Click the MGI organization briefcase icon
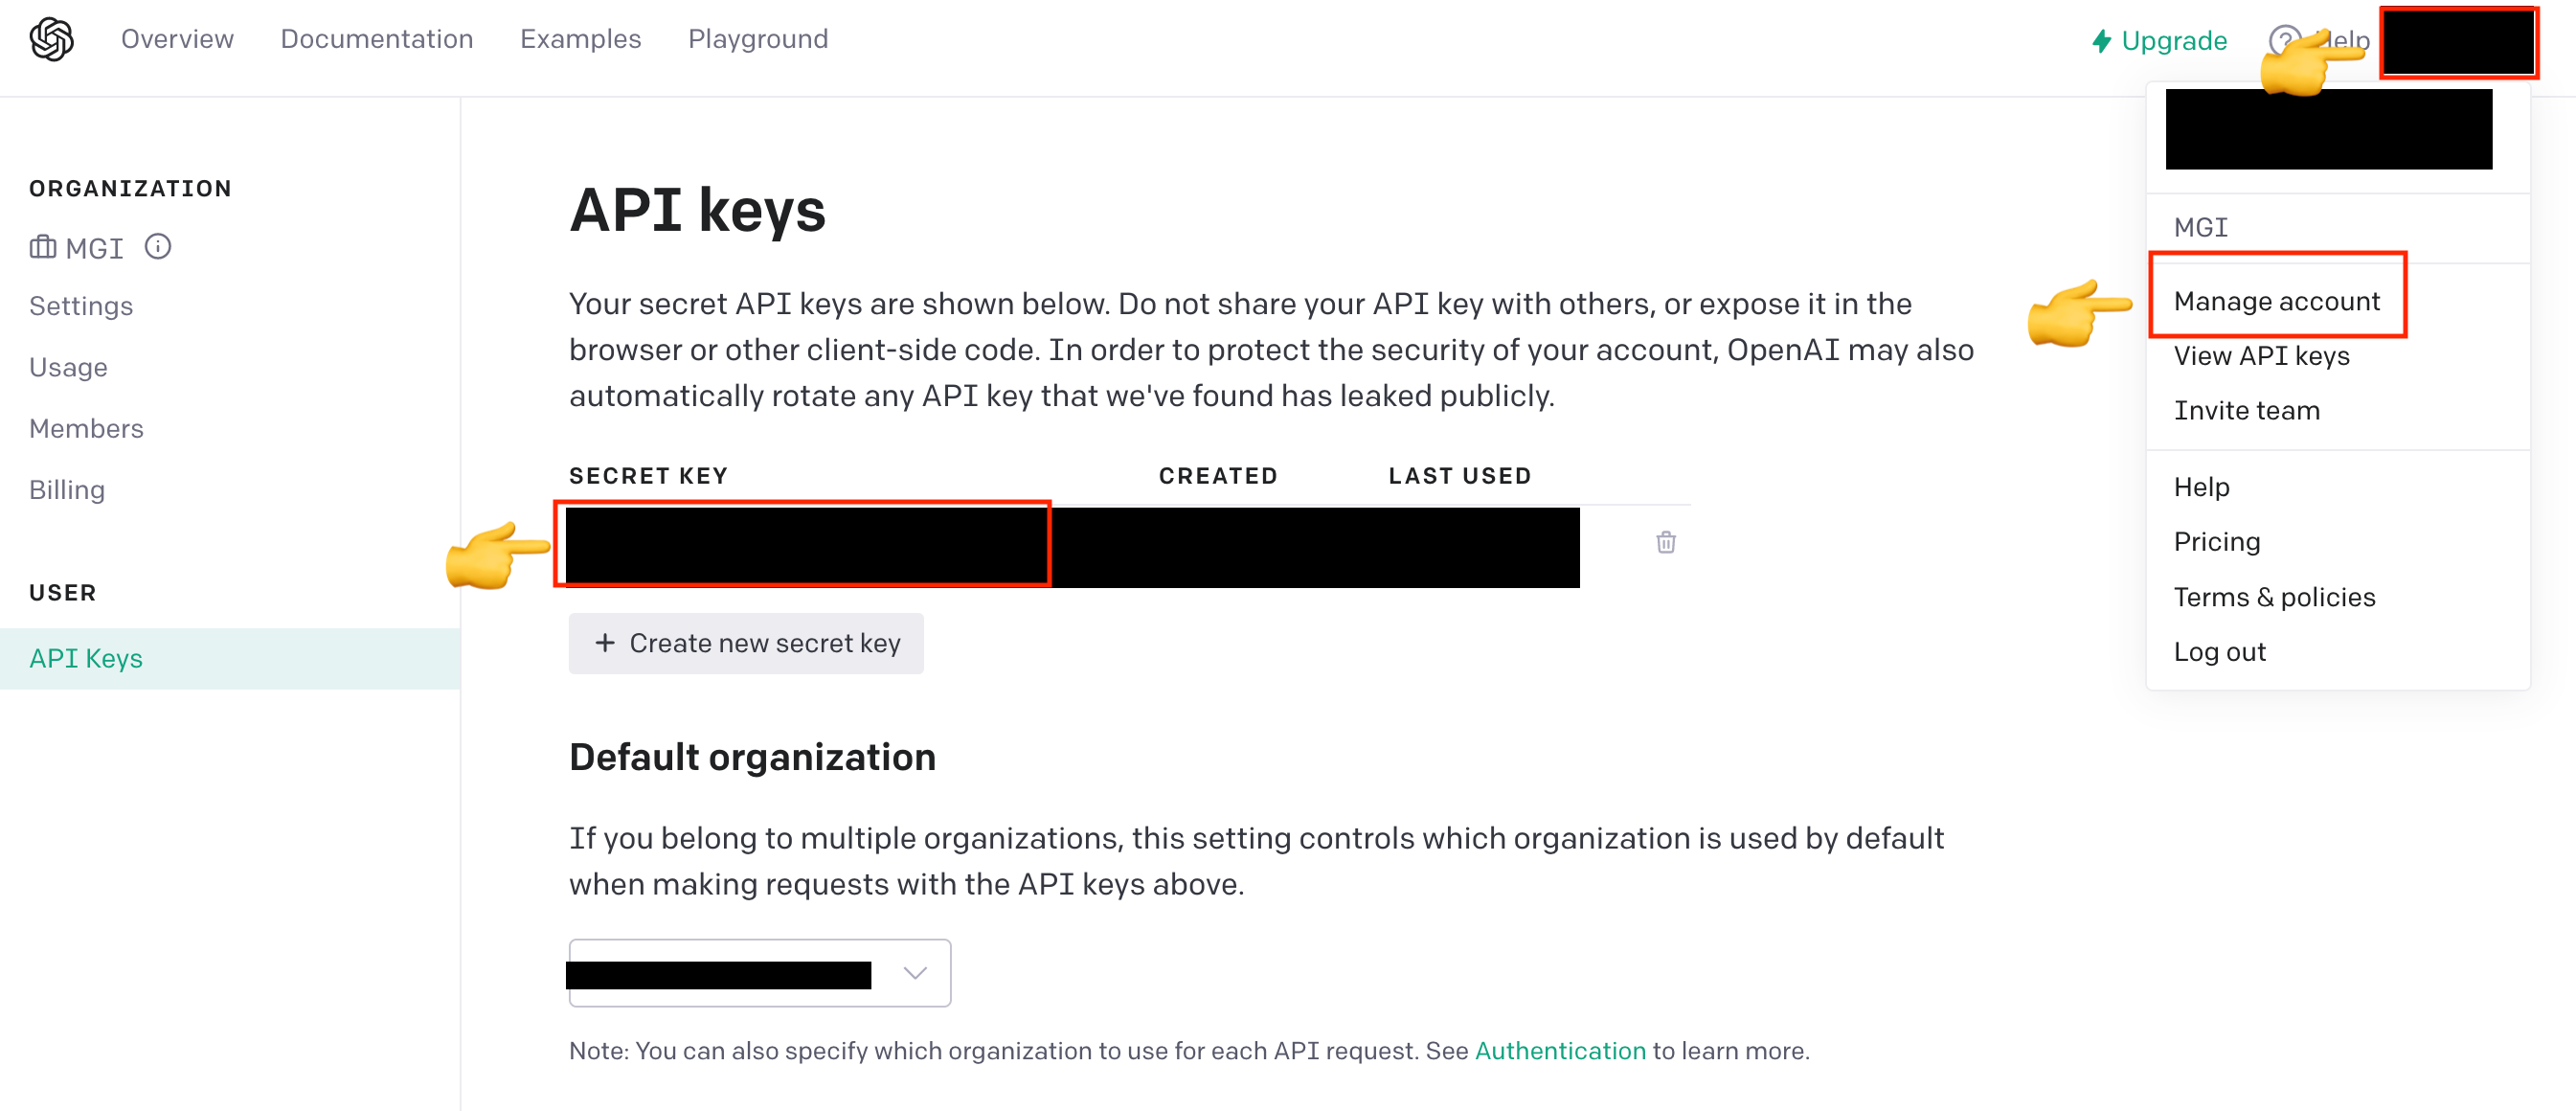Viewport: 2576px width, 1111px height. point(42,247)
